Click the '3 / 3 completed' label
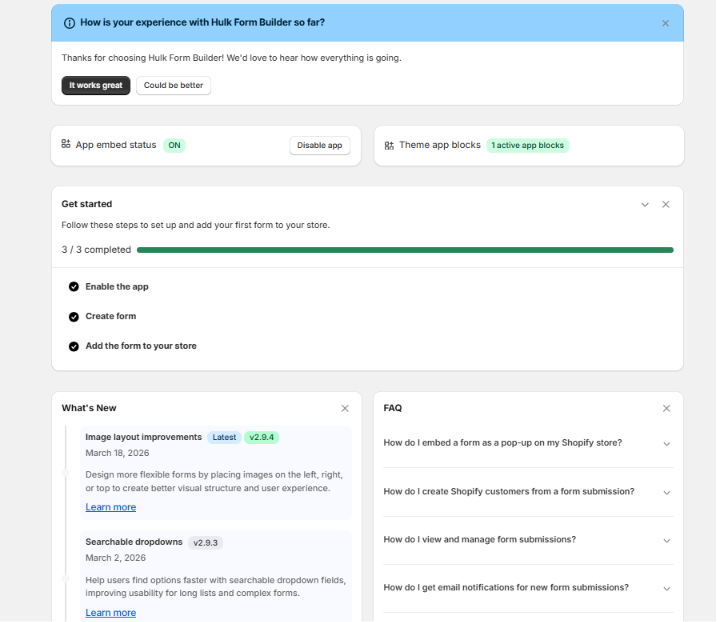The image size is (717, 622). click(x=96, y=250)
